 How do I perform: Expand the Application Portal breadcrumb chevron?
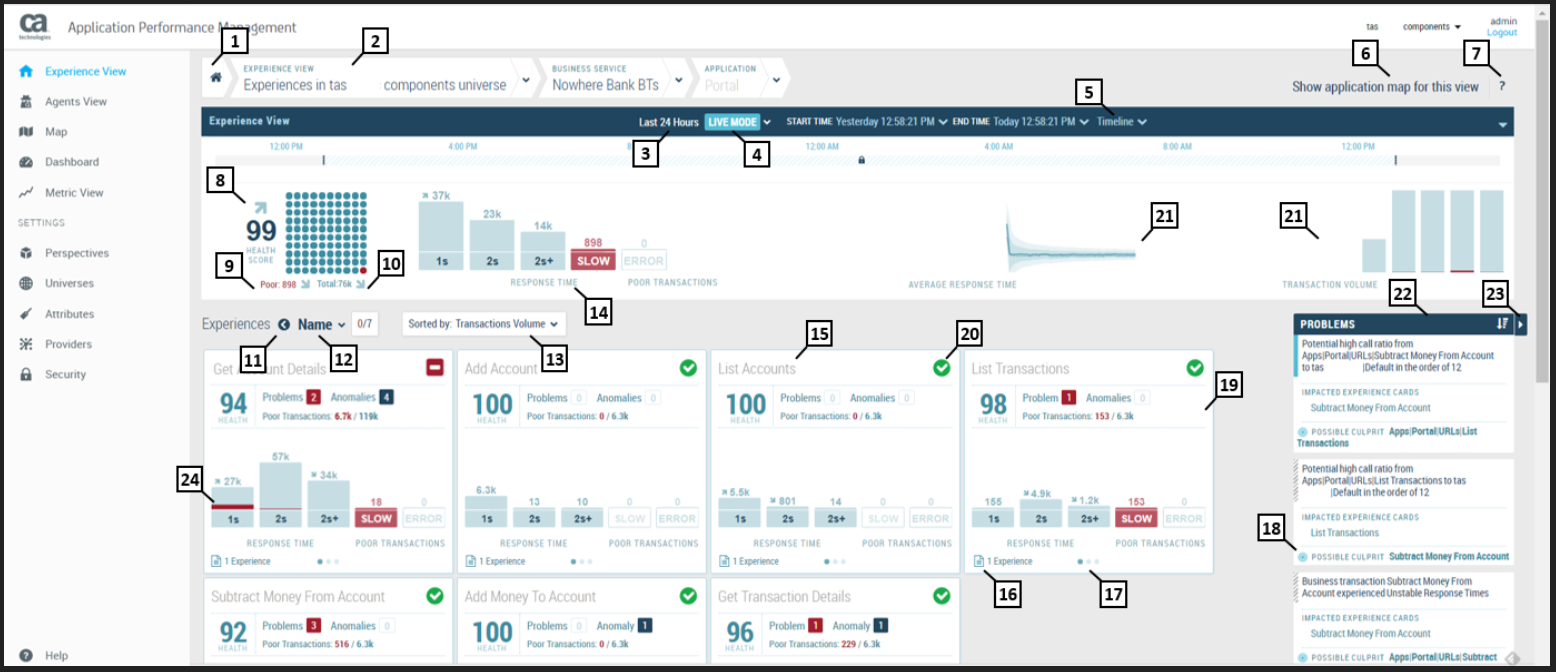(776, 79)
